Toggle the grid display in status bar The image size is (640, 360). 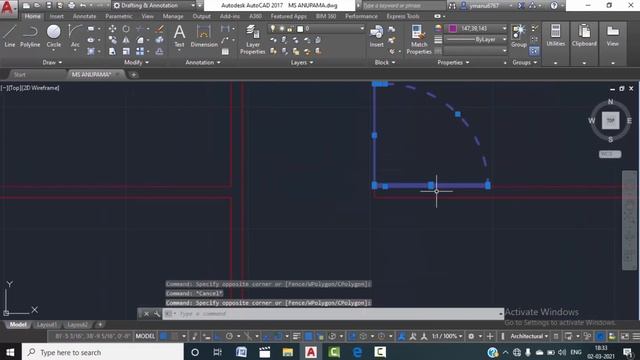pyautogui.click(x=164, y=336)
